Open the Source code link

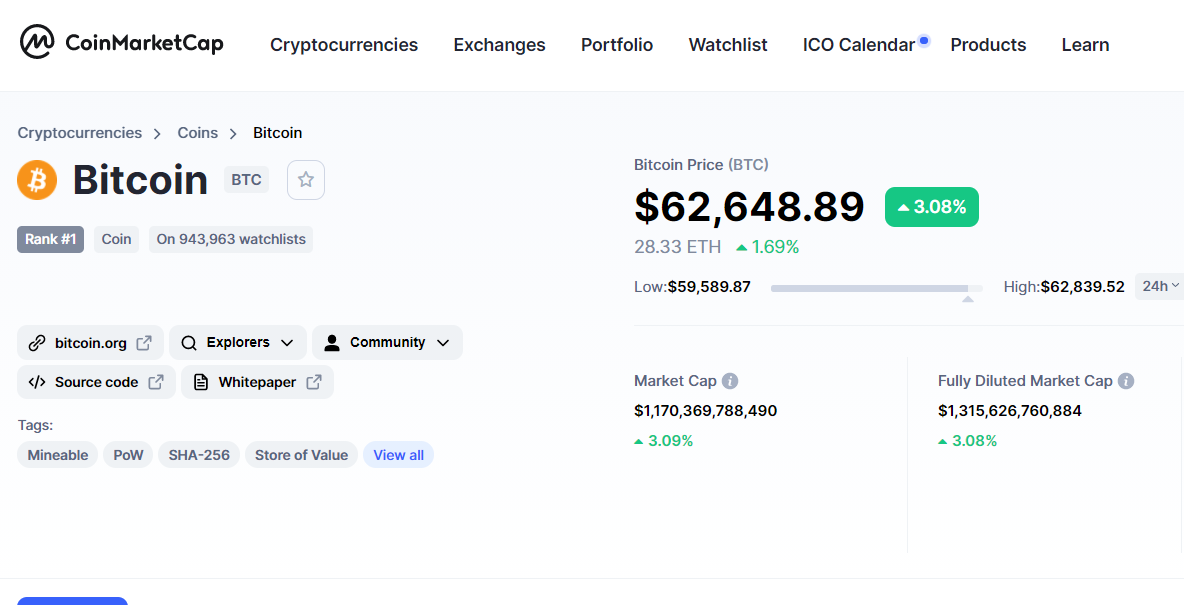click(x=97, y=382)
